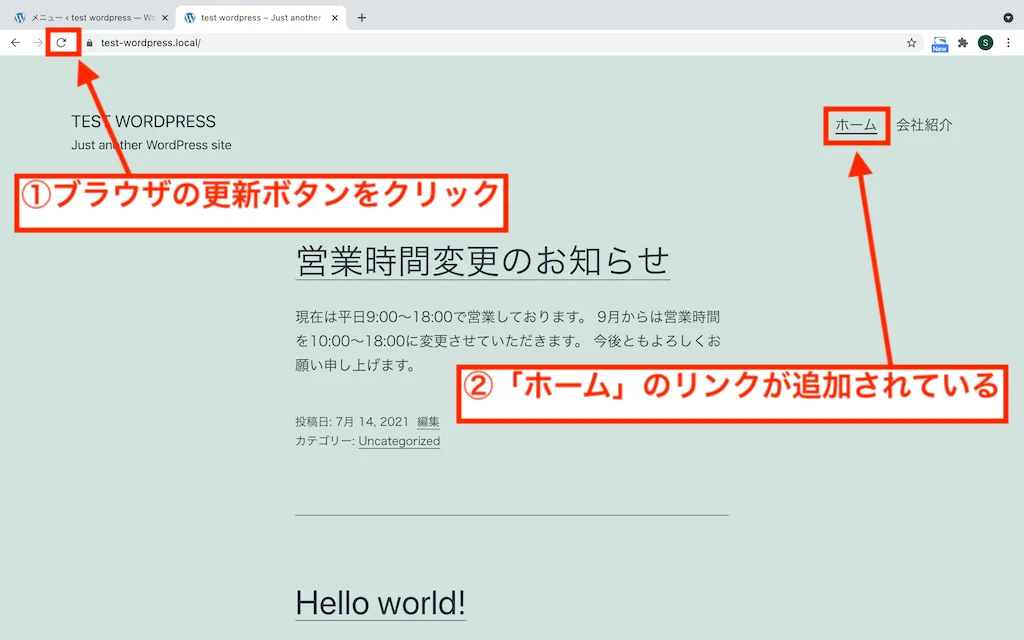Image resolution: width=1024 pixels, height=640 pixels.
Task: Open the Hello world! post
Action: click(380, 603)
